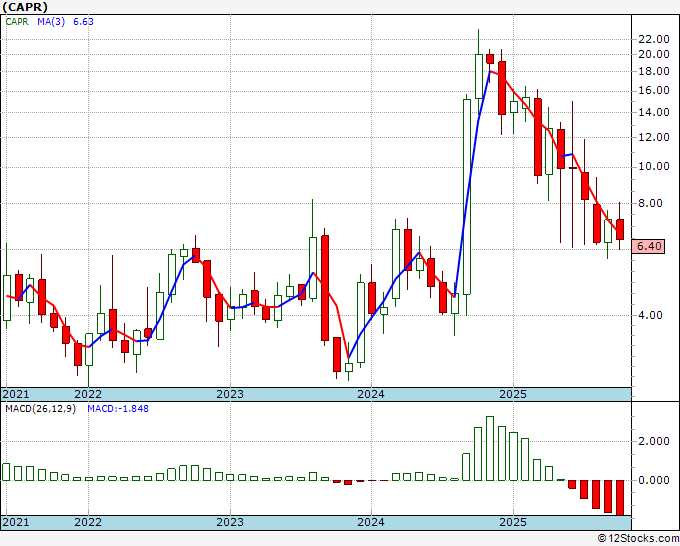Image resolution: width=680 pixels, height=546 pixels.
Task: Click the 12.00 price axis label
Action: pos(654,137)
